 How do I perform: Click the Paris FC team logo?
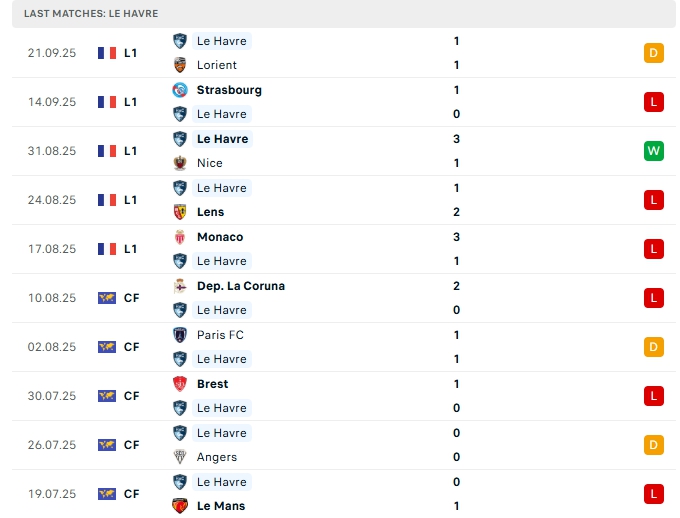(180, 335)
